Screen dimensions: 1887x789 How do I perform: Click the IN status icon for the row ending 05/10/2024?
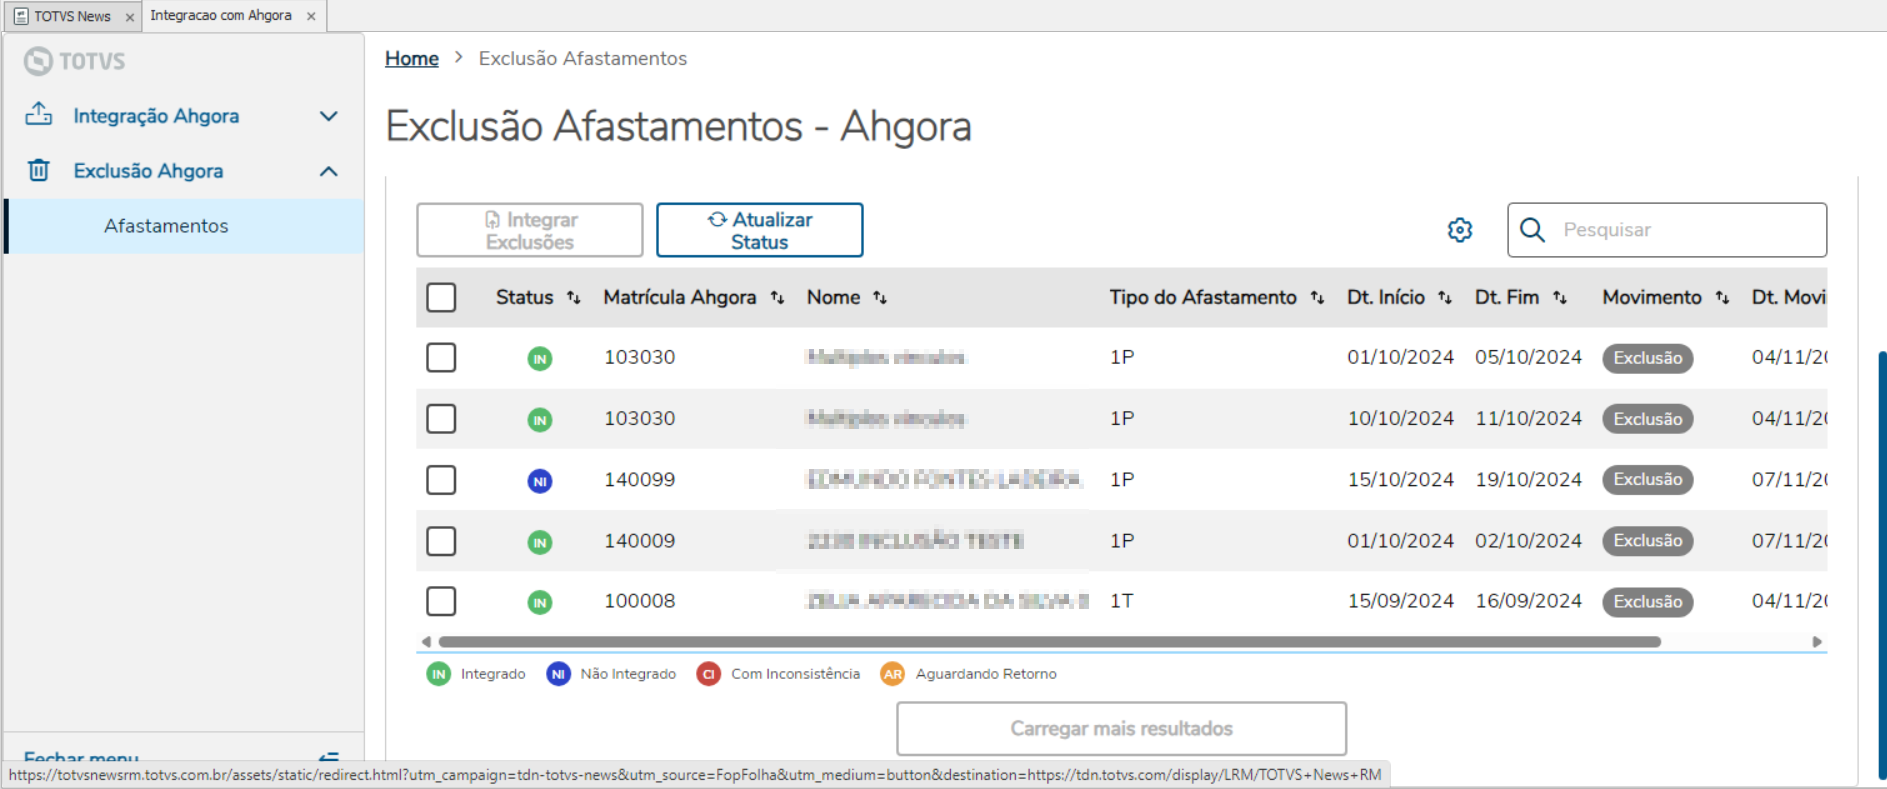pos(540,358)
